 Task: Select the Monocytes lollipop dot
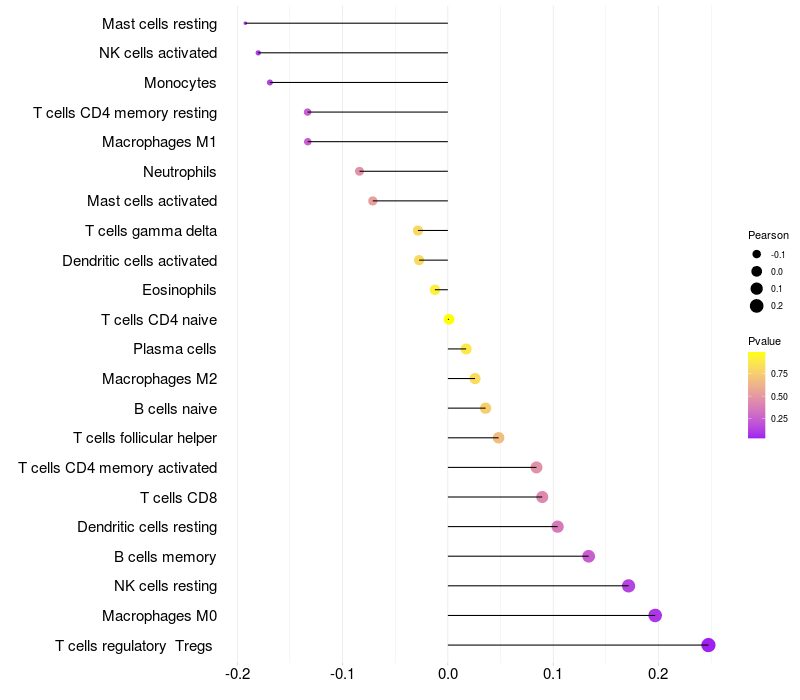(270, 83)
